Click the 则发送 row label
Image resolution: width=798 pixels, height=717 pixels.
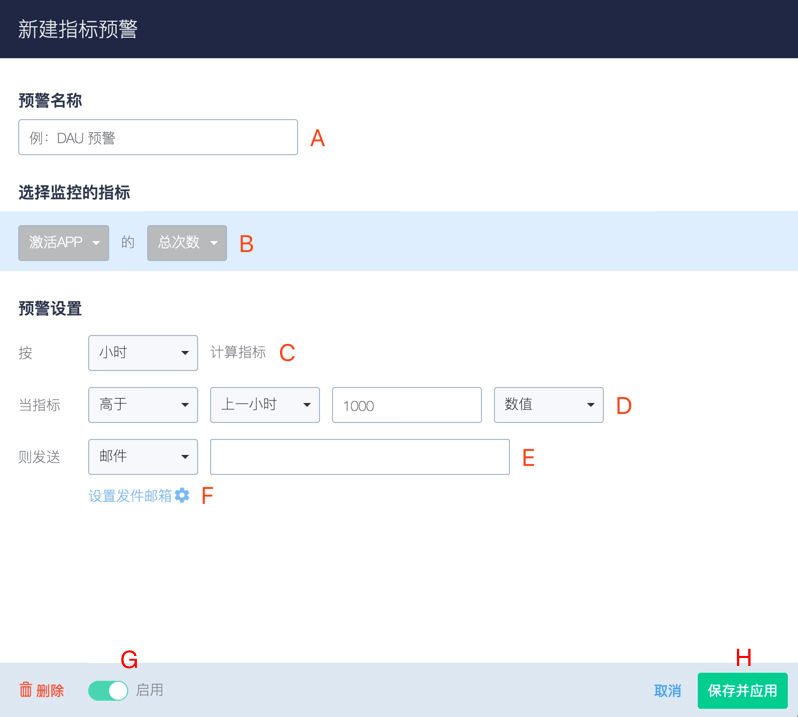(x=39, y=457)
